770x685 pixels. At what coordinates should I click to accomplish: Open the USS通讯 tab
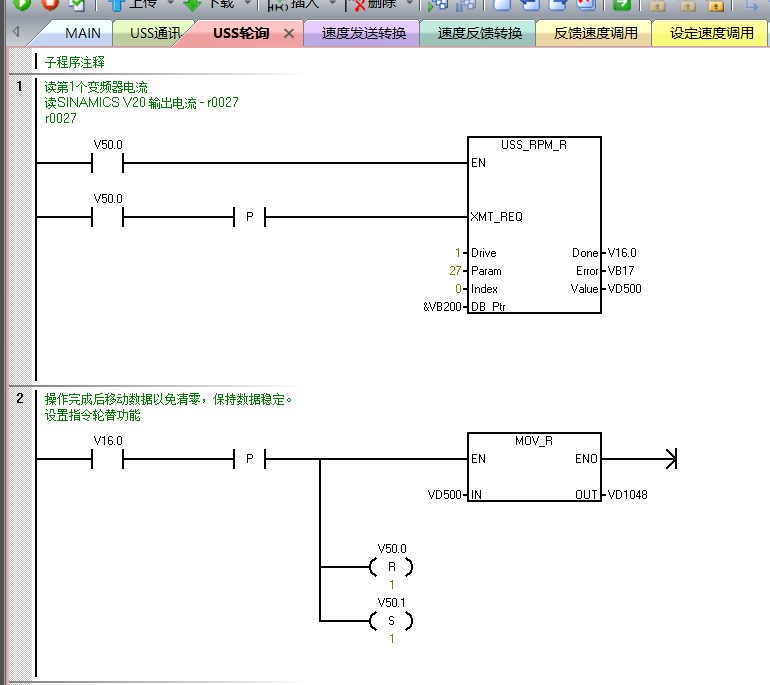click(x=155, y=33)
